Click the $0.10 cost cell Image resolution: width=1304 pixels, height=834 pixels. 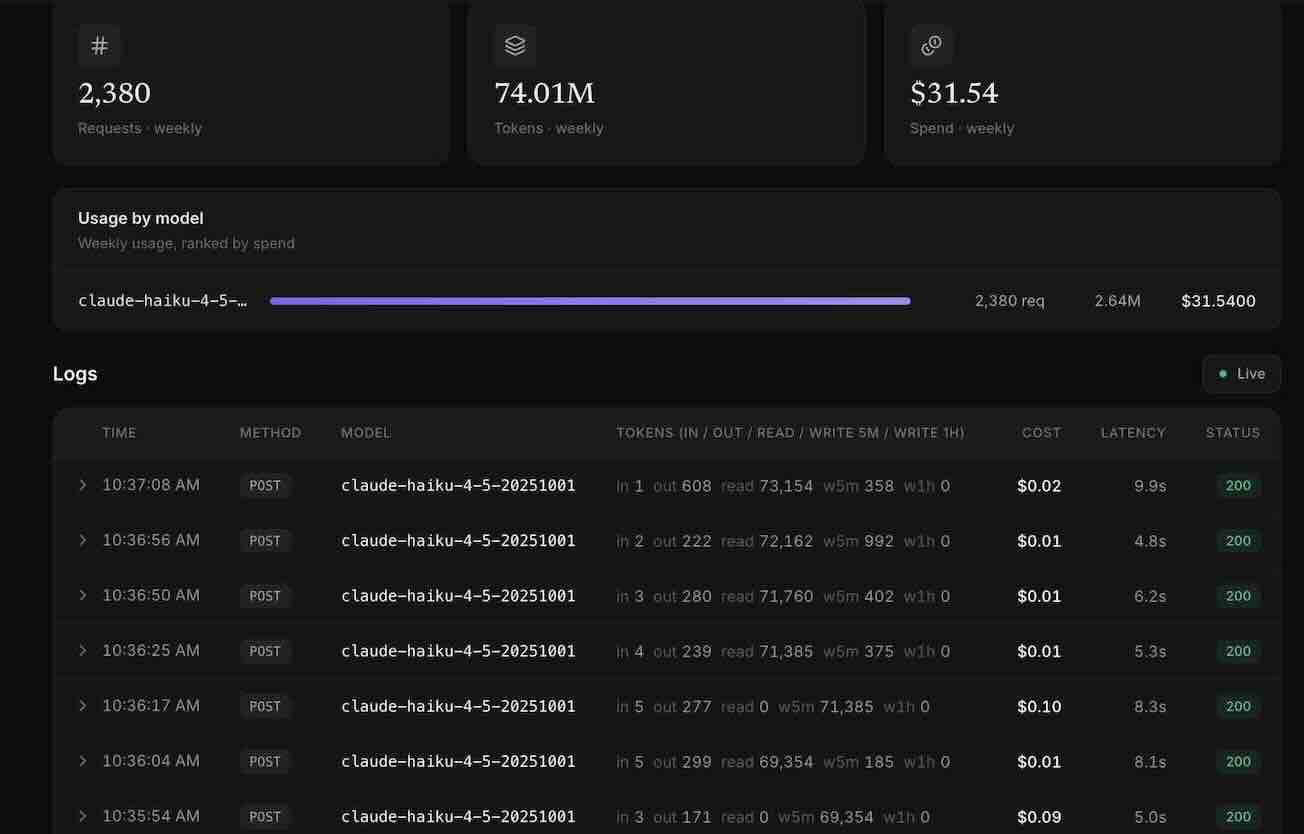point(1039,706)
